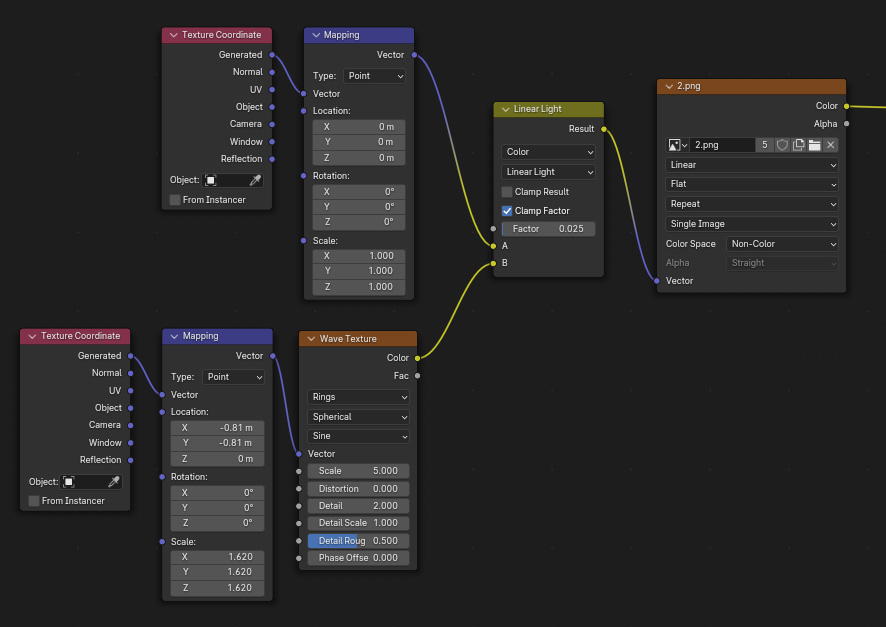Click the image browse icon in 2.png node
Screen dimensions: 886x627
[677, 145]
